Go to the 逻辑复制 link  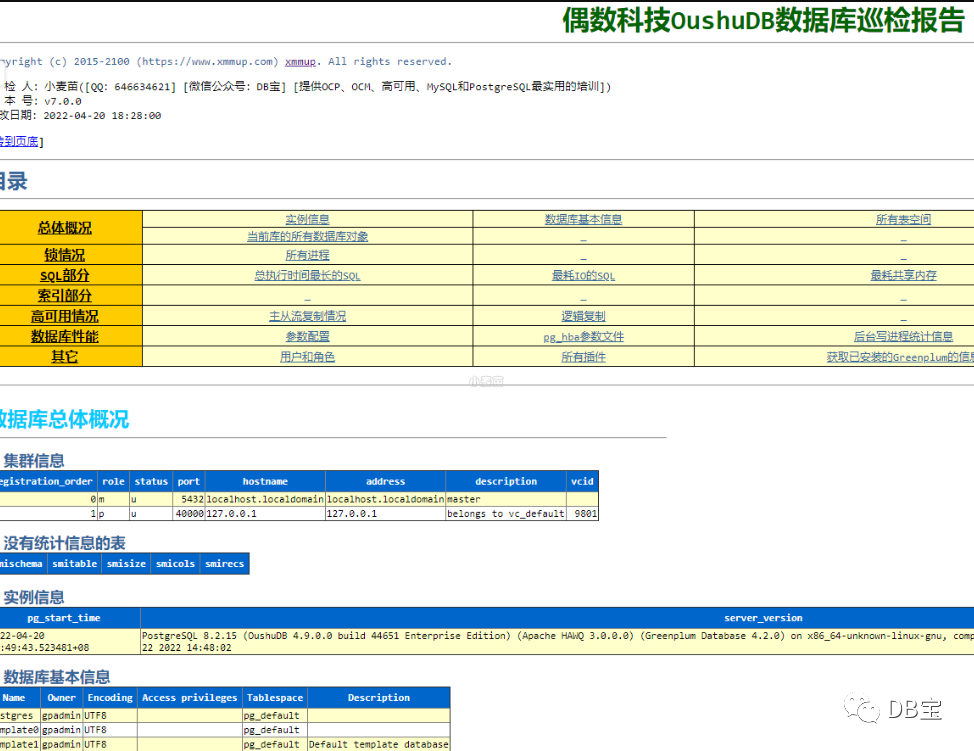pyautogui.click(x=583, y=316)
